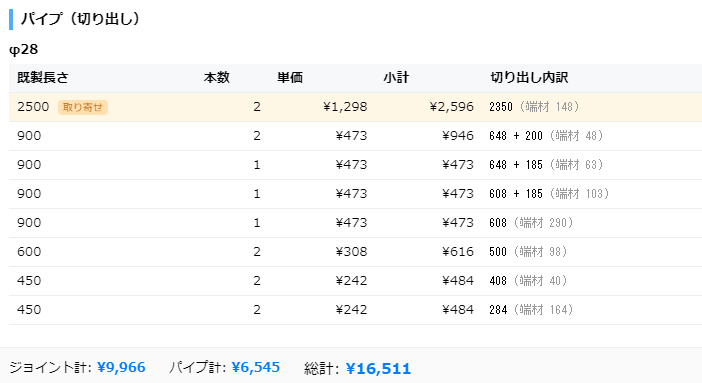Click the 既製長さ column header
The height and width of the screenshot is (383, 702).
point(43,77)
